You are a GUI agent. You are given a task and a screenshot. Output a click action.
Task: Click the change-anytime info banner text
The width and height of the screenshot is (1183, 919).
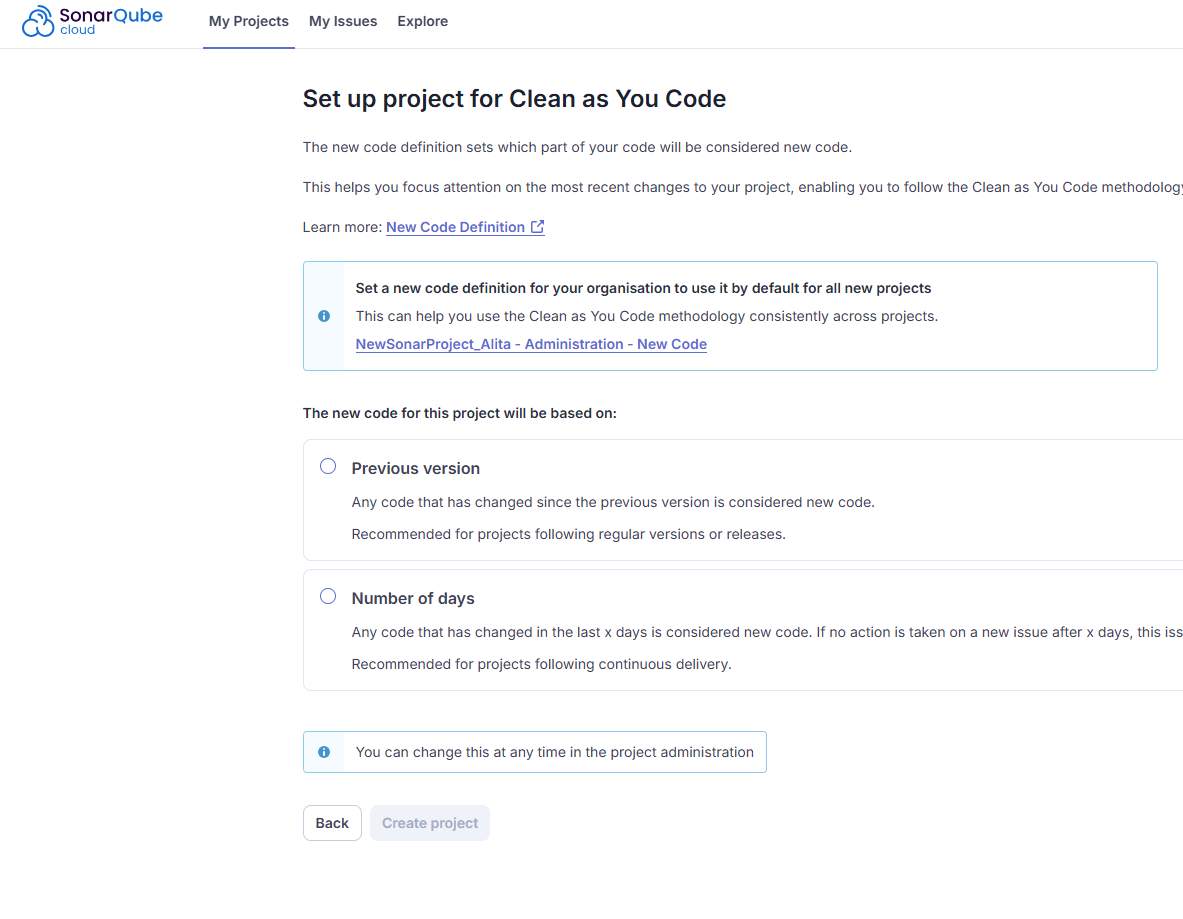[555, 752]
